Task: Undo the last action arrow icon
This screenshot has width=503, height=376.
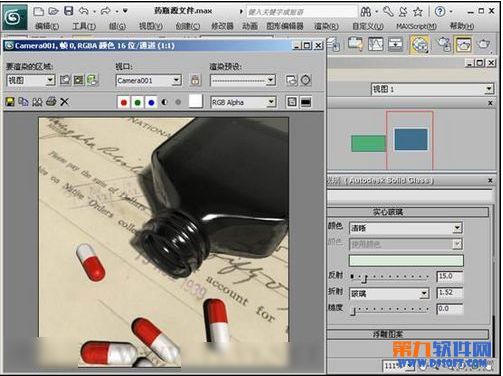Action: 83,11
